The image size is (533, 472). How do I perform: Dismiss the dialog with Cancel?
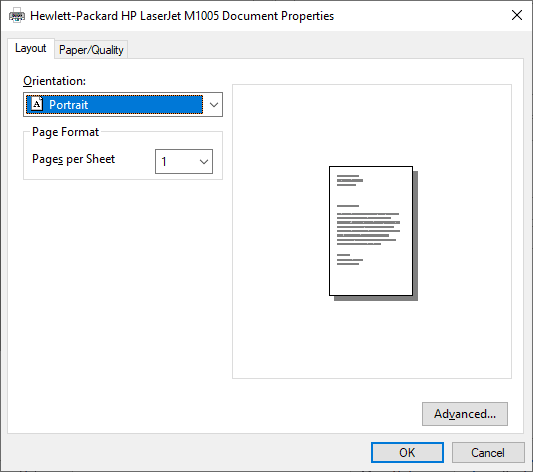[x=488, y=453]
